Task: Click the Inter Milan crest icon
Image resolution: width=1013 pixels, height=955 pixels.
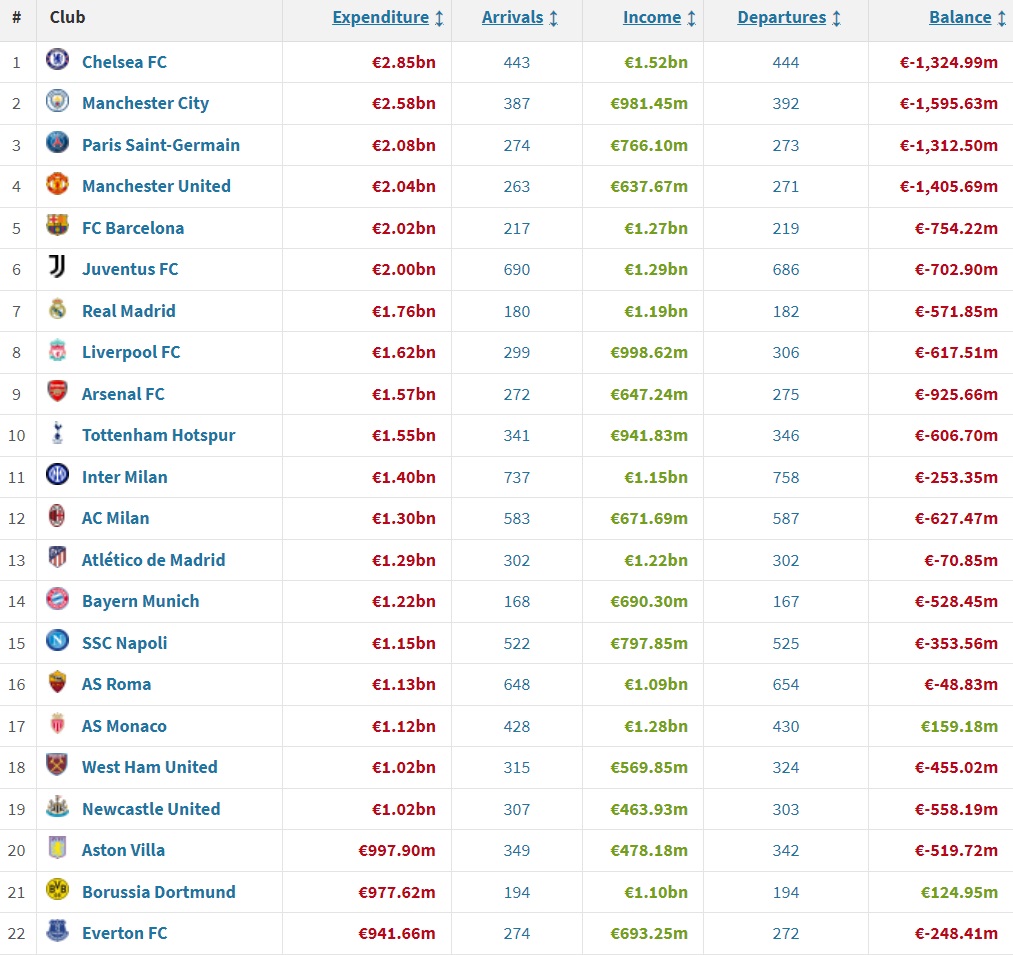Action: point(57,476)
